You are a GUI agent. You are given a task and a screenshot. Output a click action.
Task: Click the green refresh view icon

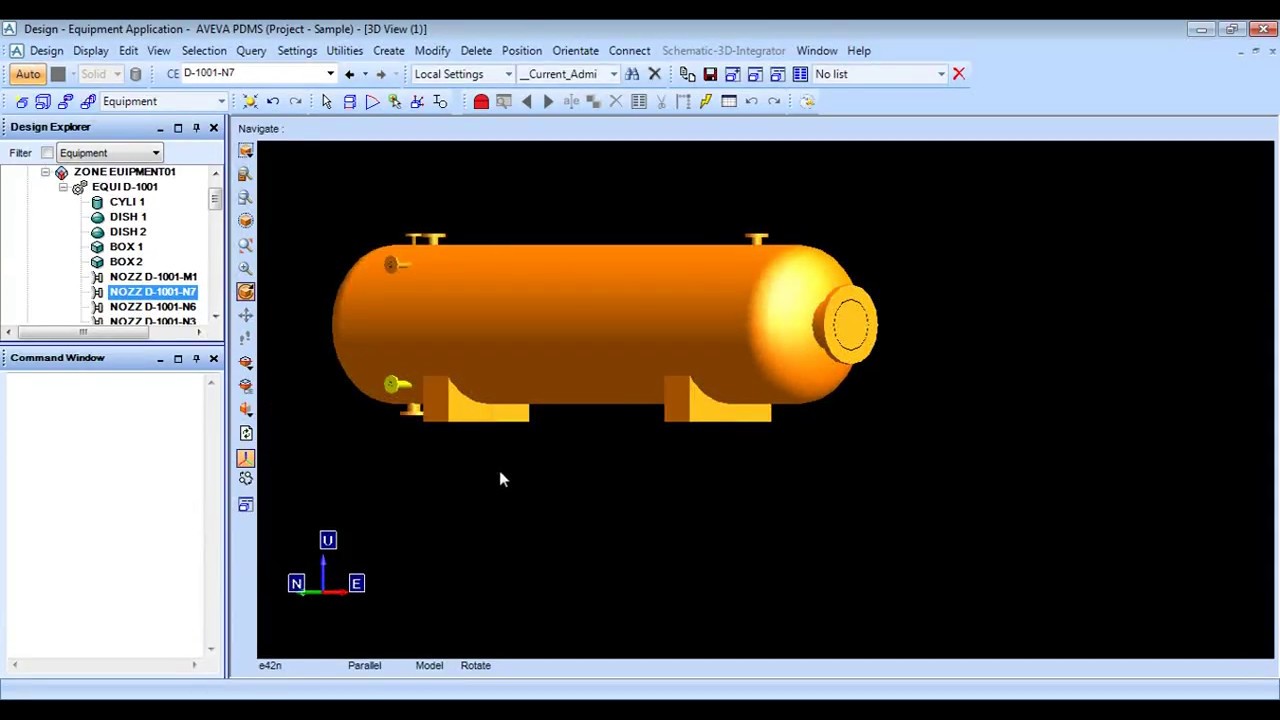click(246, 434)
